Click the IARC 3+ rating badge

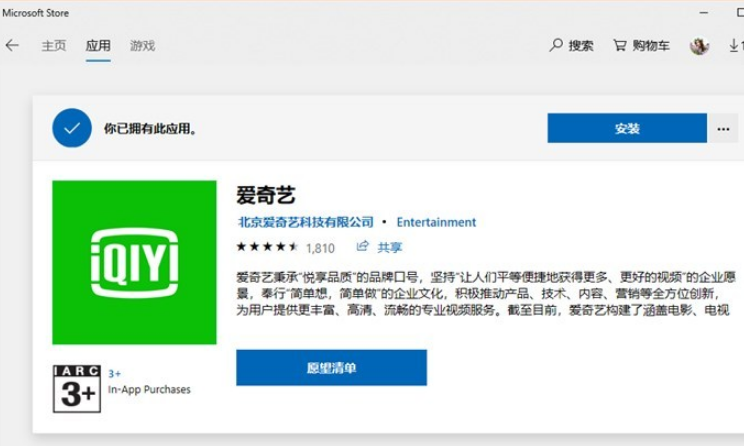[76, 389]
